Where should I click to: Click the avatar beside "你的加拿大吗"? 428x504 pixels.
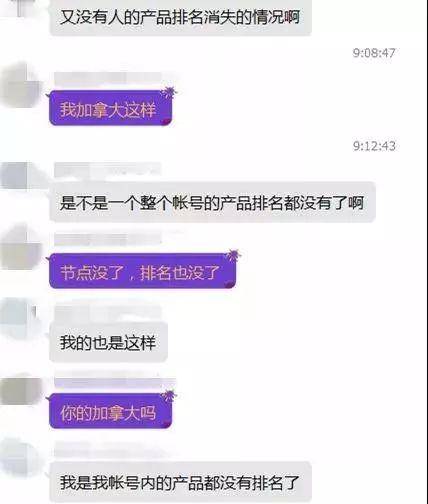pyautogui.click(x=21, y=389)
